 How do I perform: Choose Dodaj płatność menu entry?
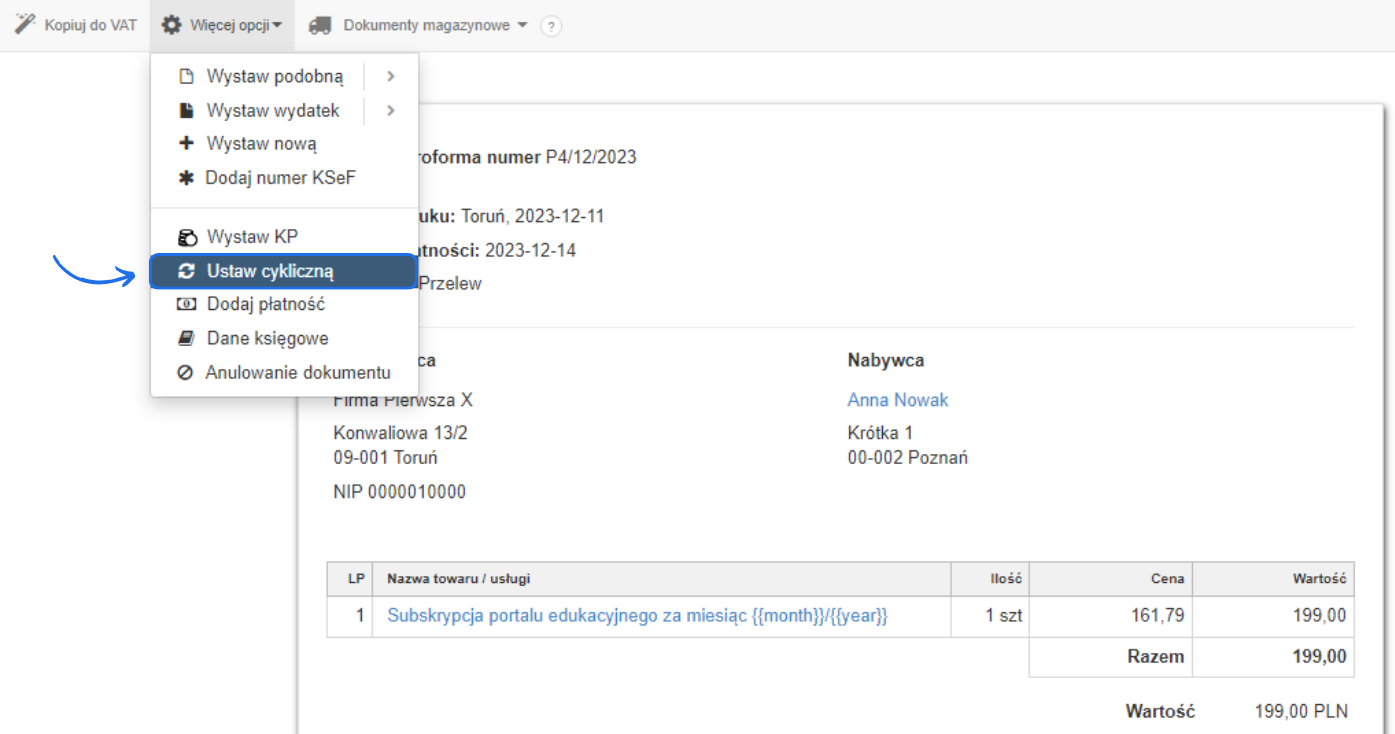[x=266, y=304]
